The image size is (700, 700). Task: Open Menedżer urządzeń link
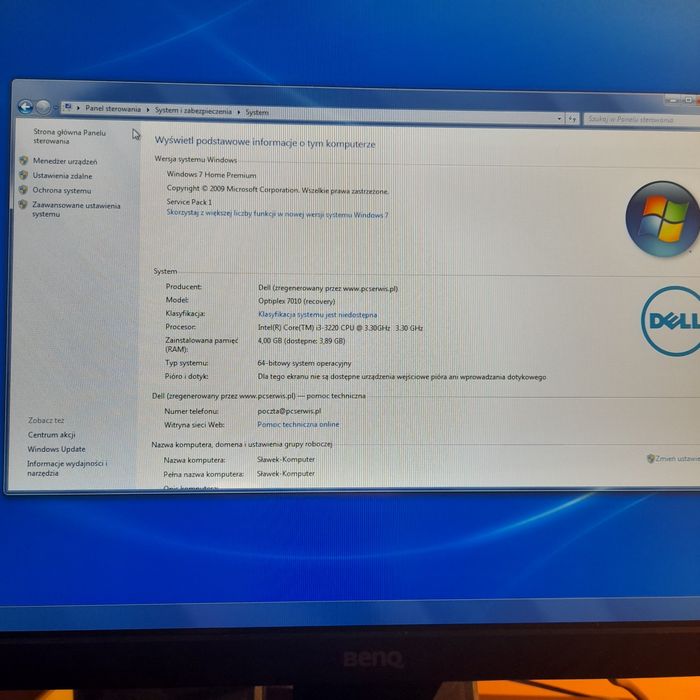(x=65, y=161)
